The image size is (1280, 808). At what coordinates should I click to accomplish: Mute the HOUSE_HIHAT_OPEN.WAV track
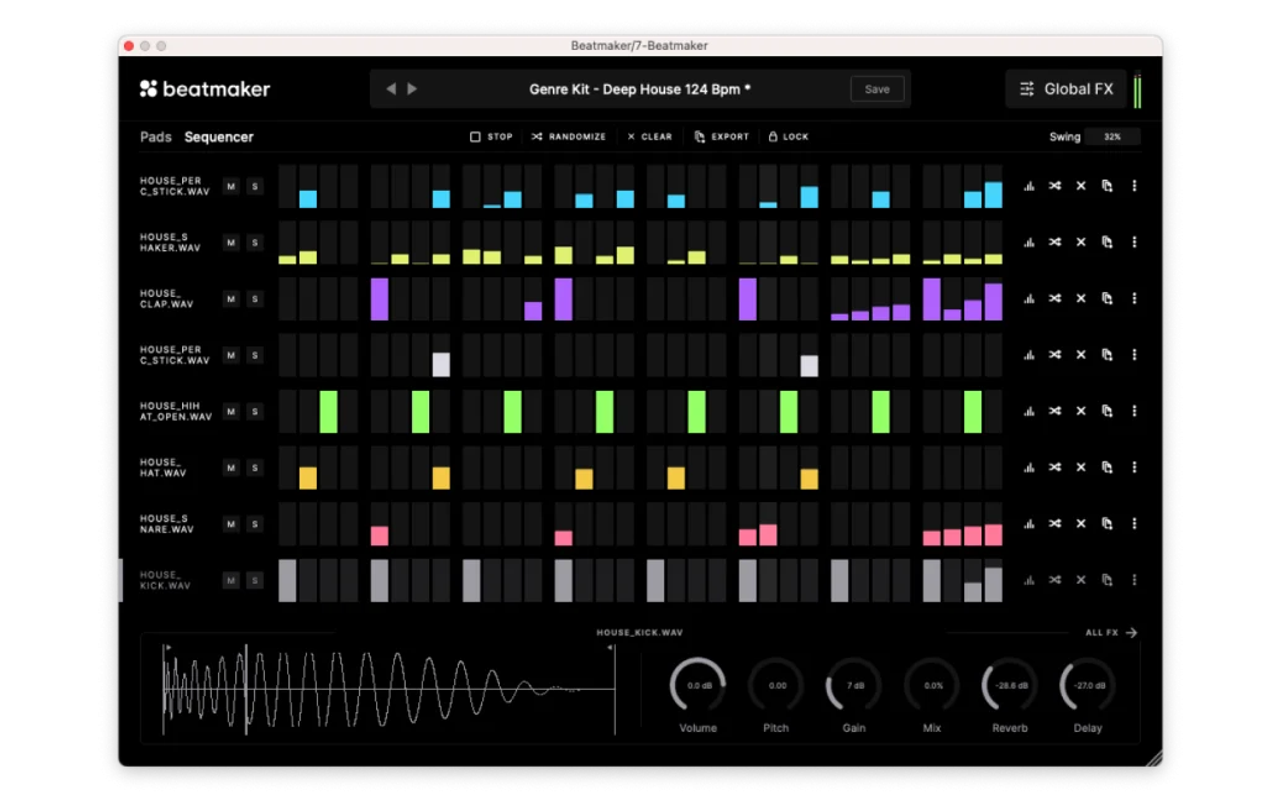click(231, 411)
